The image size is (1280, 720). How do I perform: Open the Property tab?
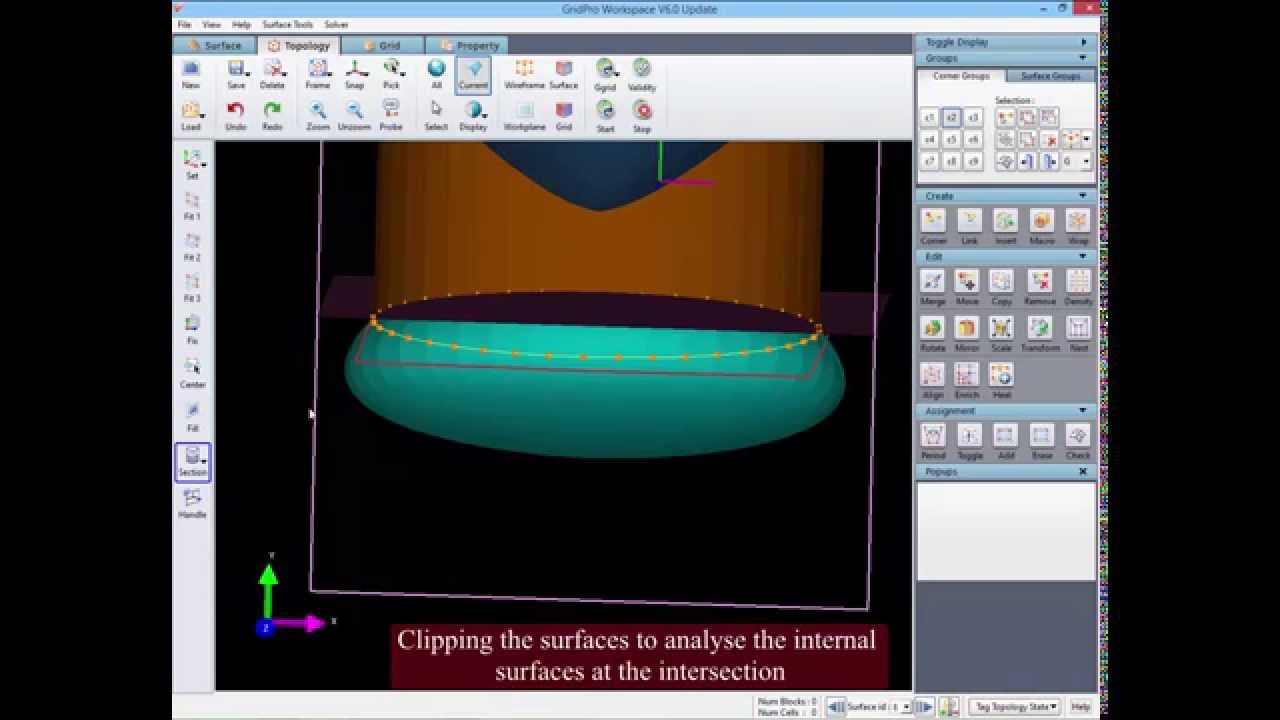point(468,45)
